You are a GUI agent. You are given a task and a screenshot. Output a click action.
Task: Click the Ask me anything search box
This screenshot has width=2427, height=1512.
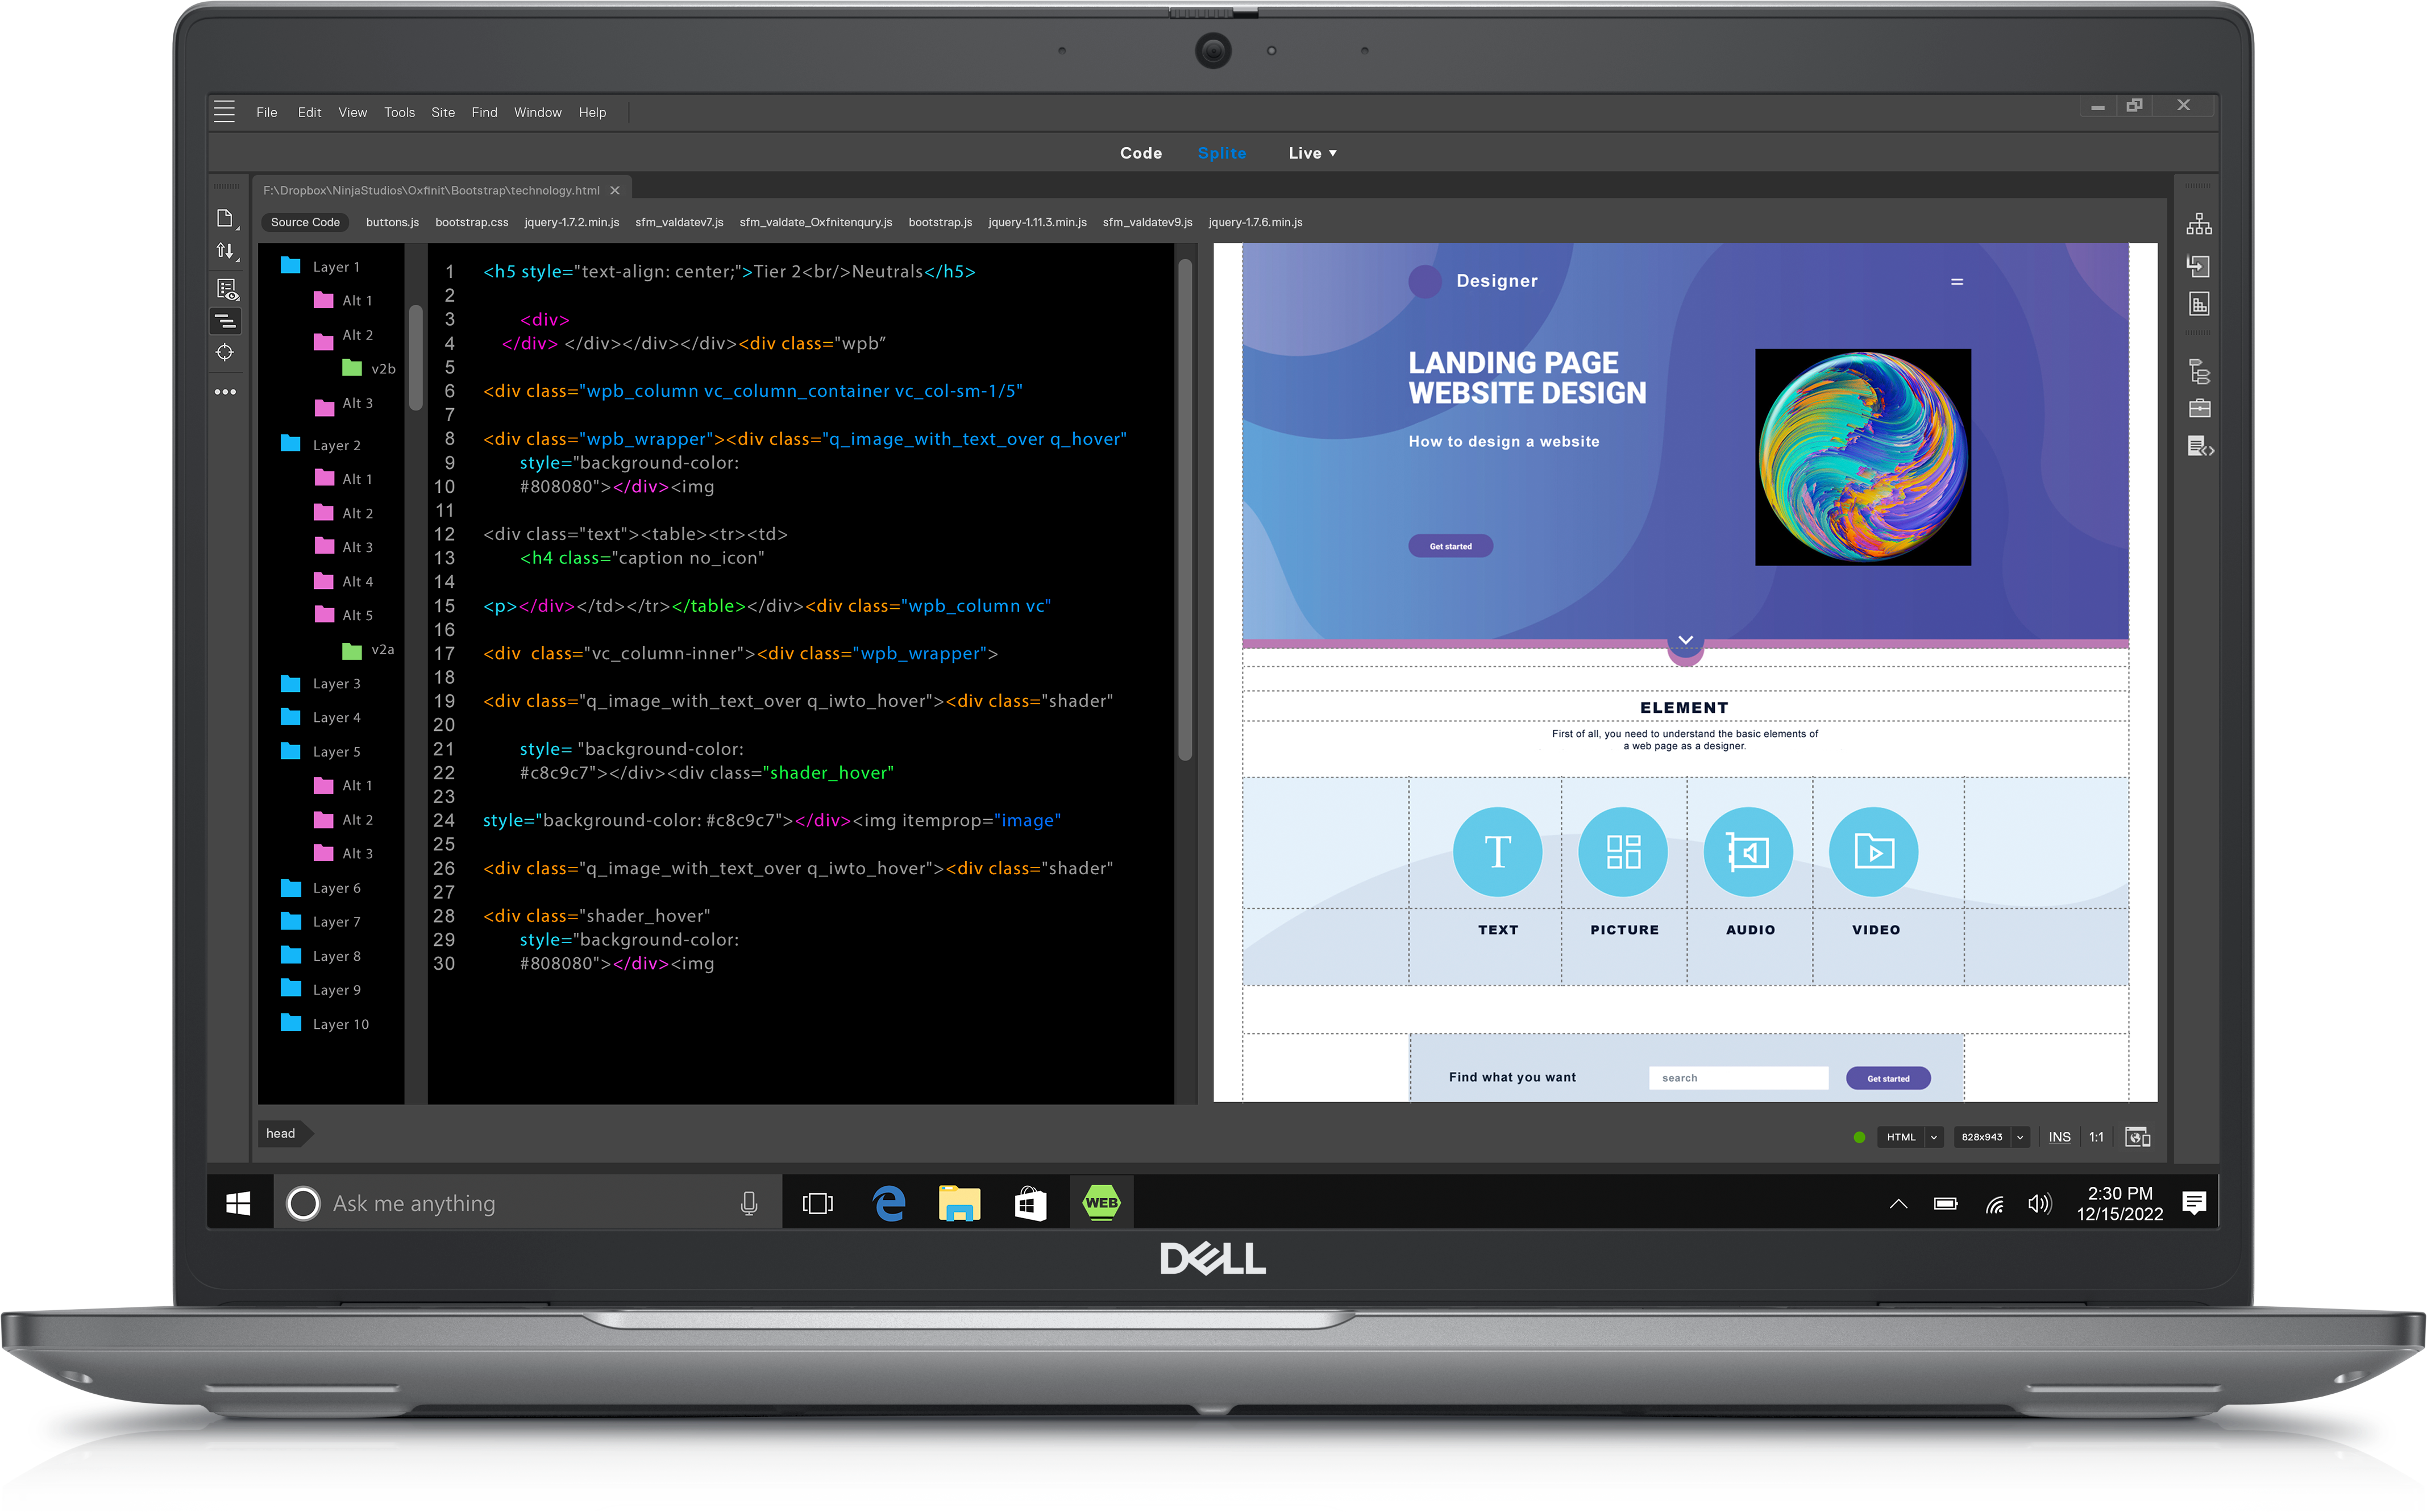(x=528, y=1203)
